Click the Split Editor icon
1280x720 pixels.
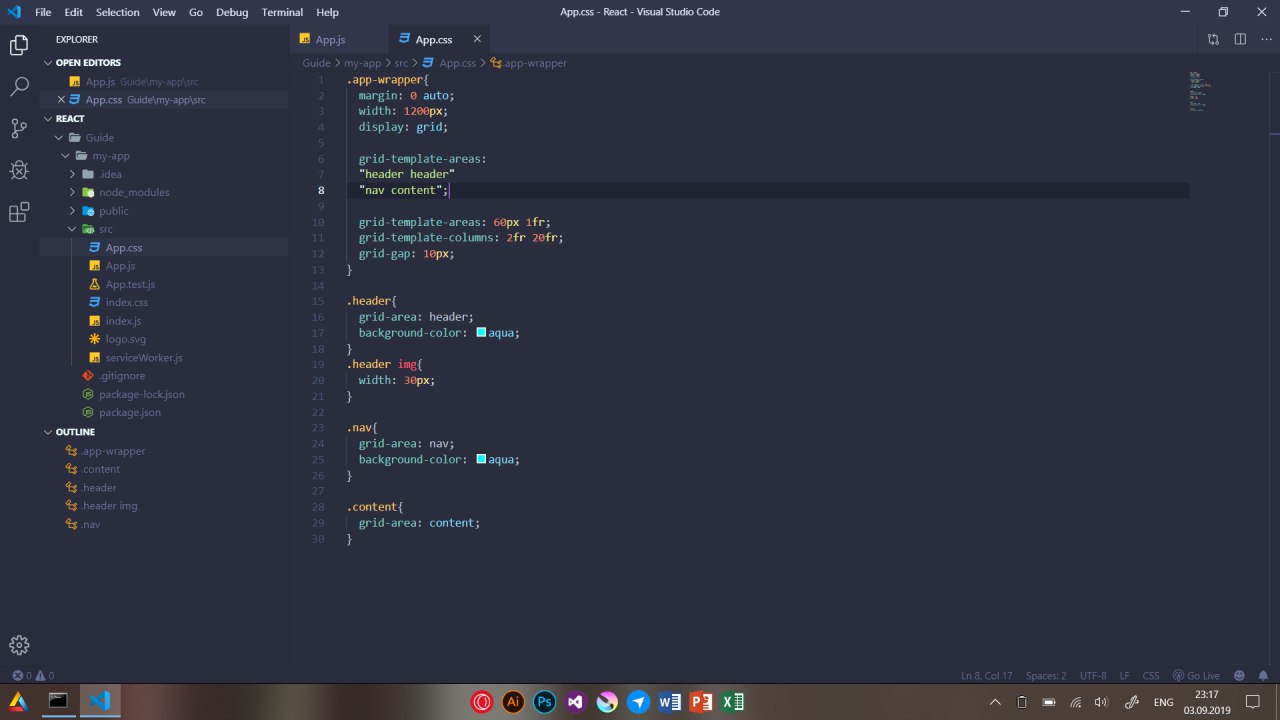point(1240,39)
